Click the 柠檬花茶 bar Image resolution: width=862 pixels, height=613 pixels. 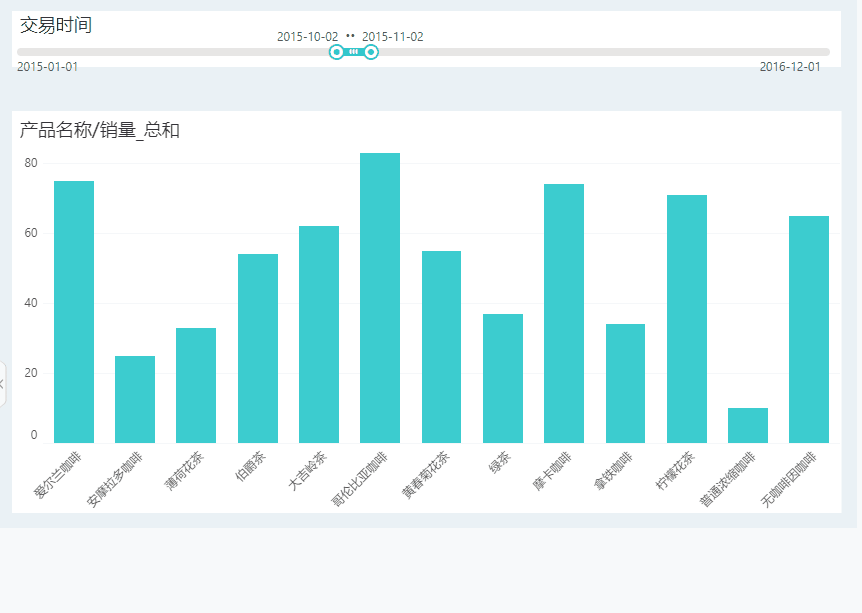pos(687,319)
